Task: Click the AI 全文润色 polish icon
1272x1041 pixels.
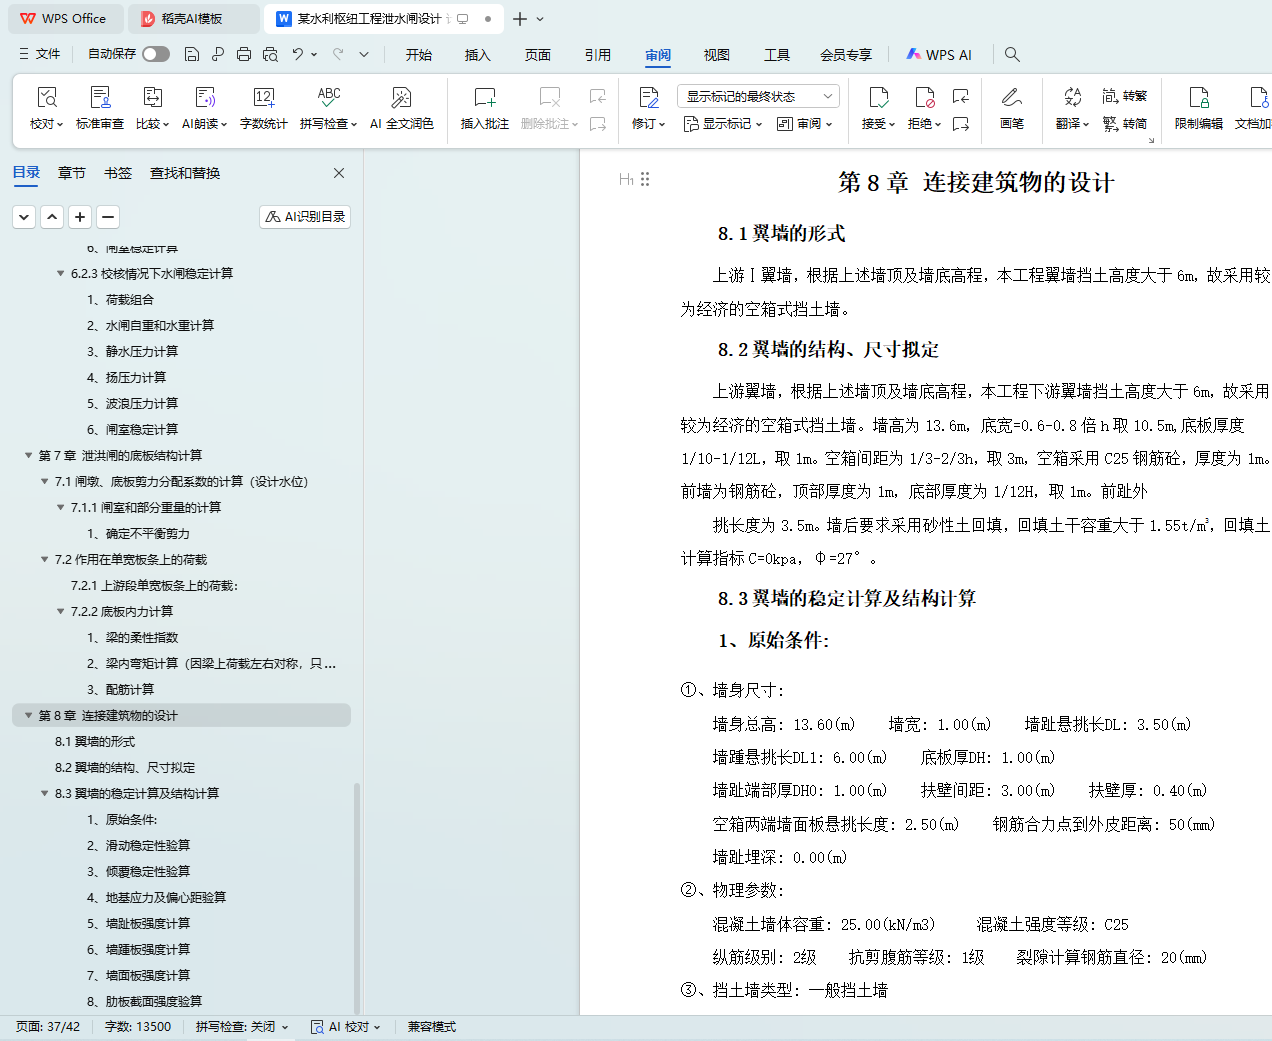Action: click(x=401, y=98)
